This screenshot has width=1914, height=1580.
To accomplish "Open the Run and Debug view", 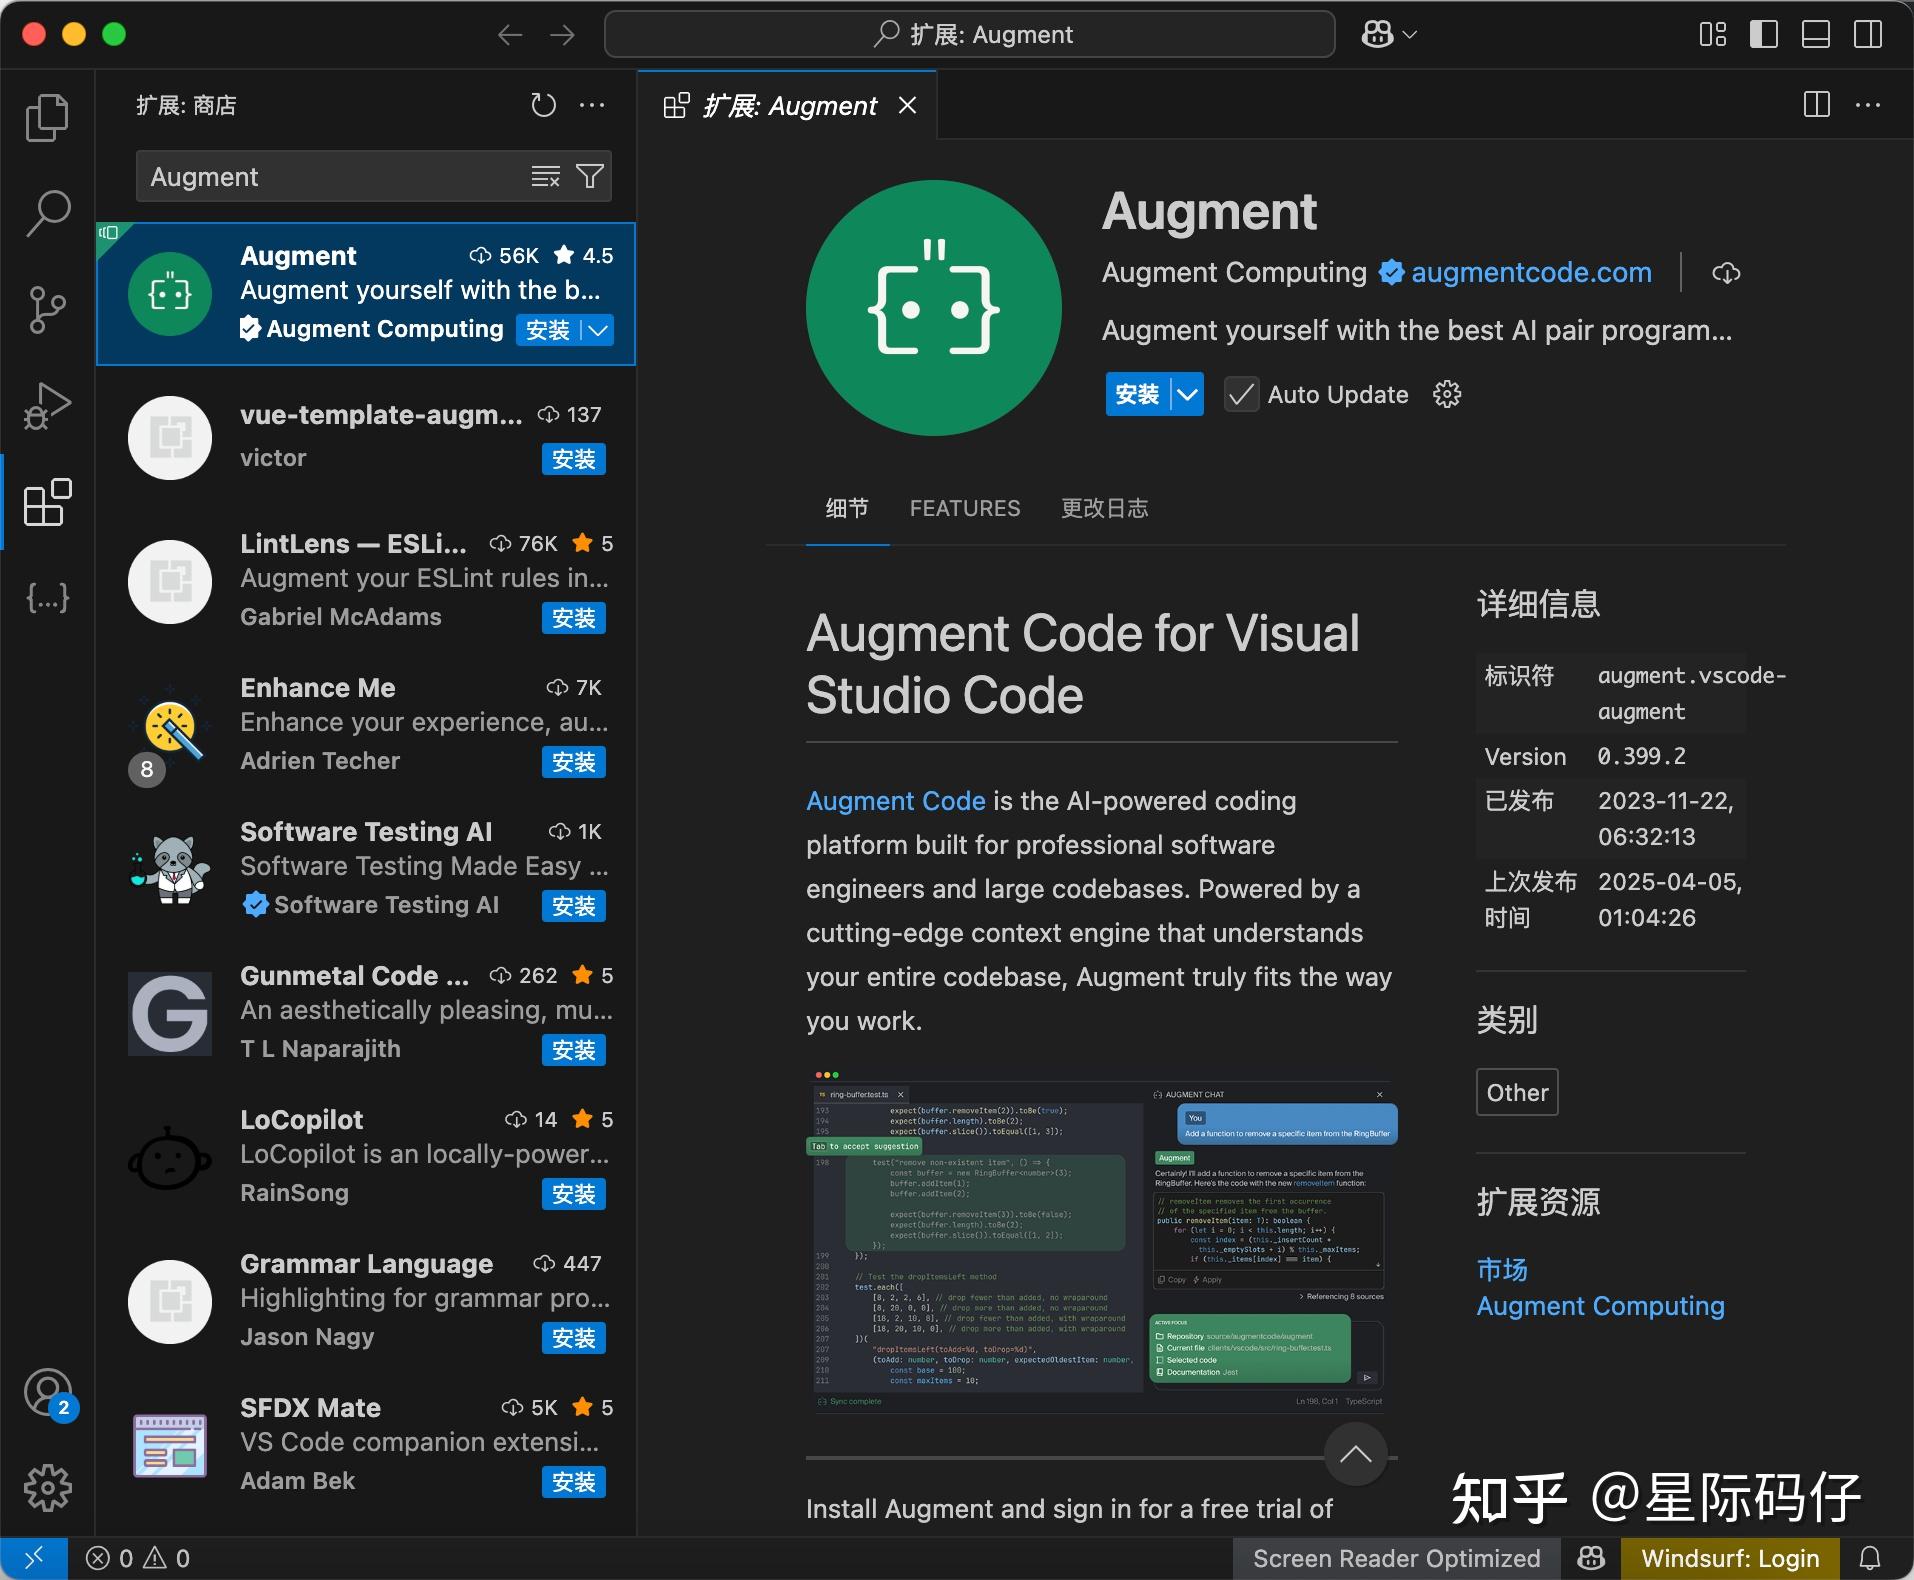I will 46,406.
